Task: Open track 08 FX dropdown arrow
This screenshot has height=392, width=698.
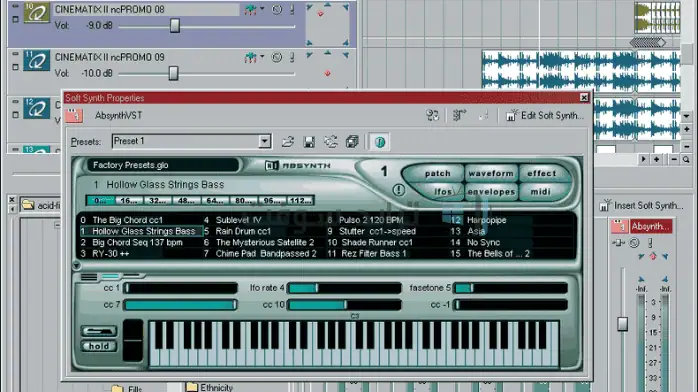Action: [262, 9]
